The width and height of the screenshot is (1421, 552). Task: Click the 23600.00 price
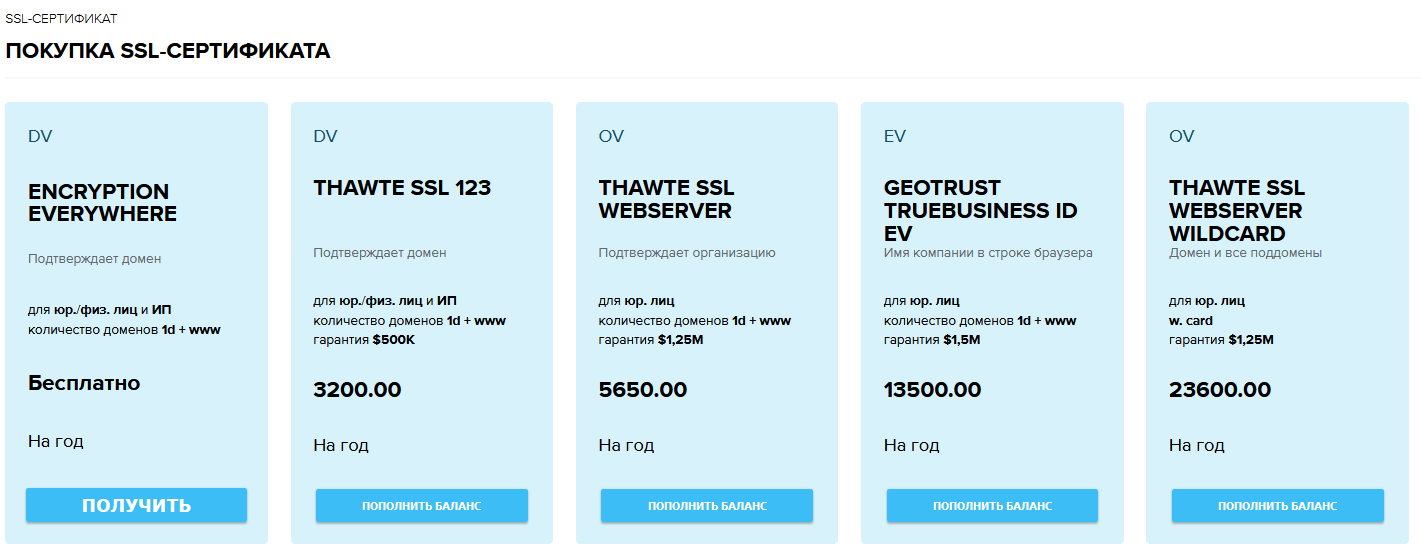(1220, 390)
